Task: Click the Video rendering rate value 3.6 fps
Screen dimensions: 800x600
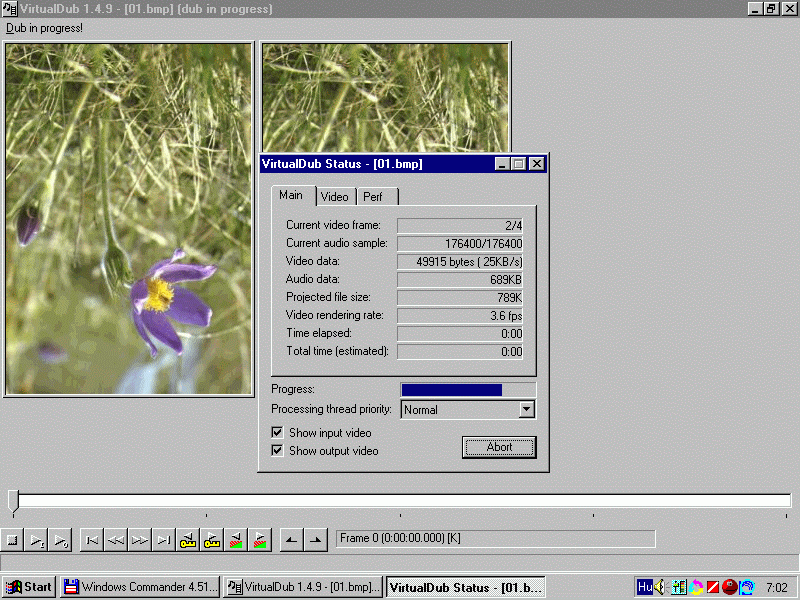Action: tap(460, 316)
